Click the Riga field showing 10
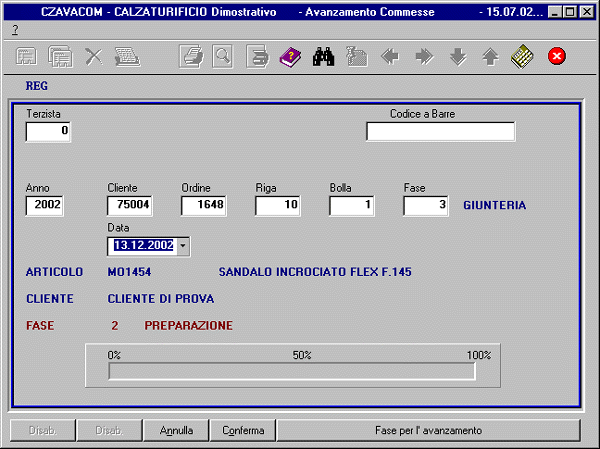 click(278, 206)
